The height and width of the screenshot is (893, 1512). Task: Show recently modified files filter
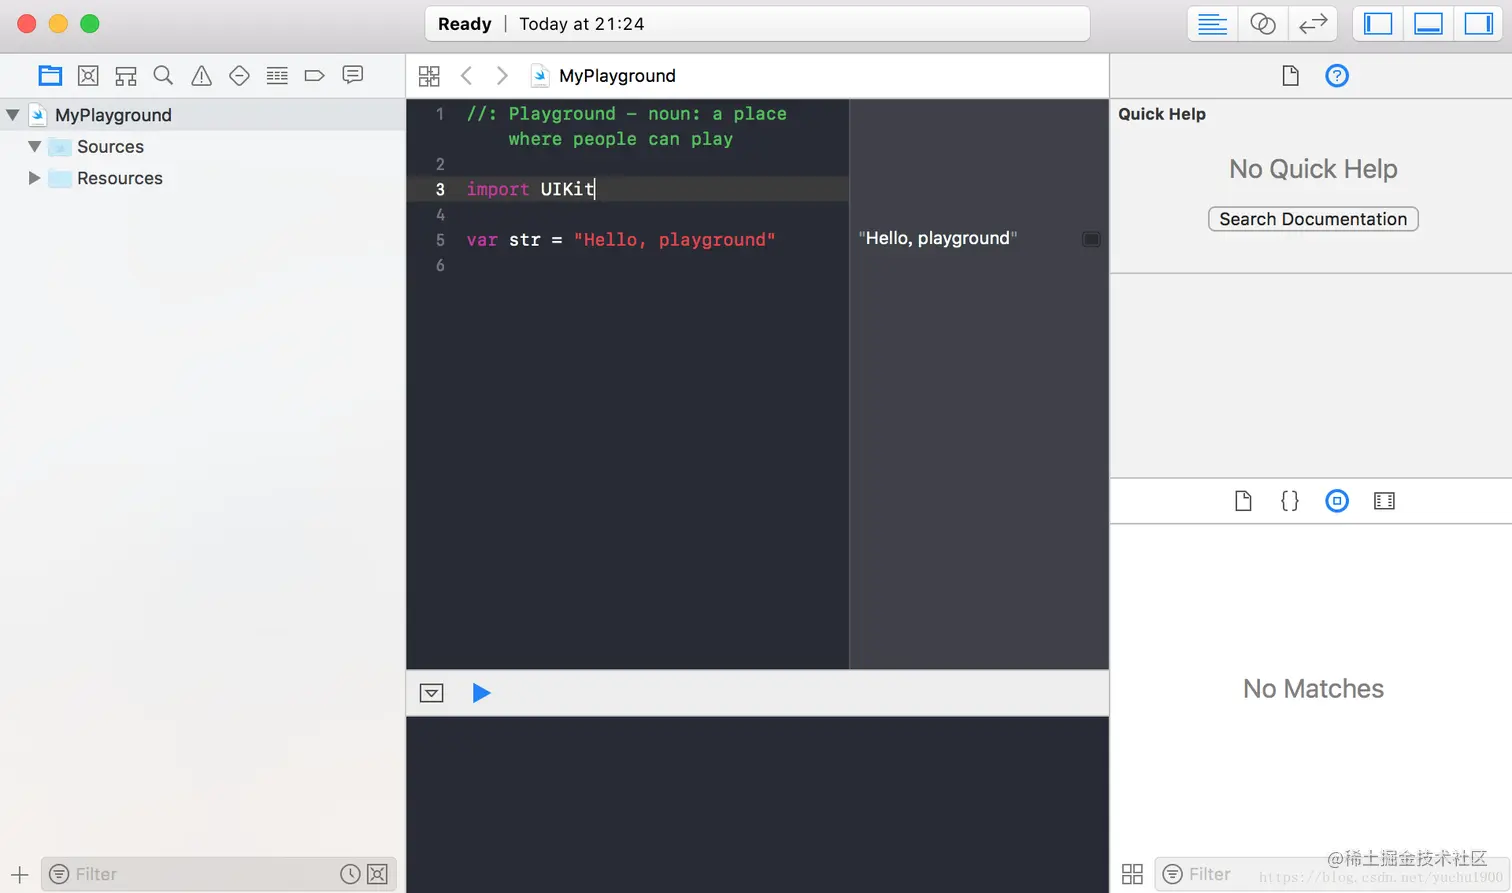350,874
